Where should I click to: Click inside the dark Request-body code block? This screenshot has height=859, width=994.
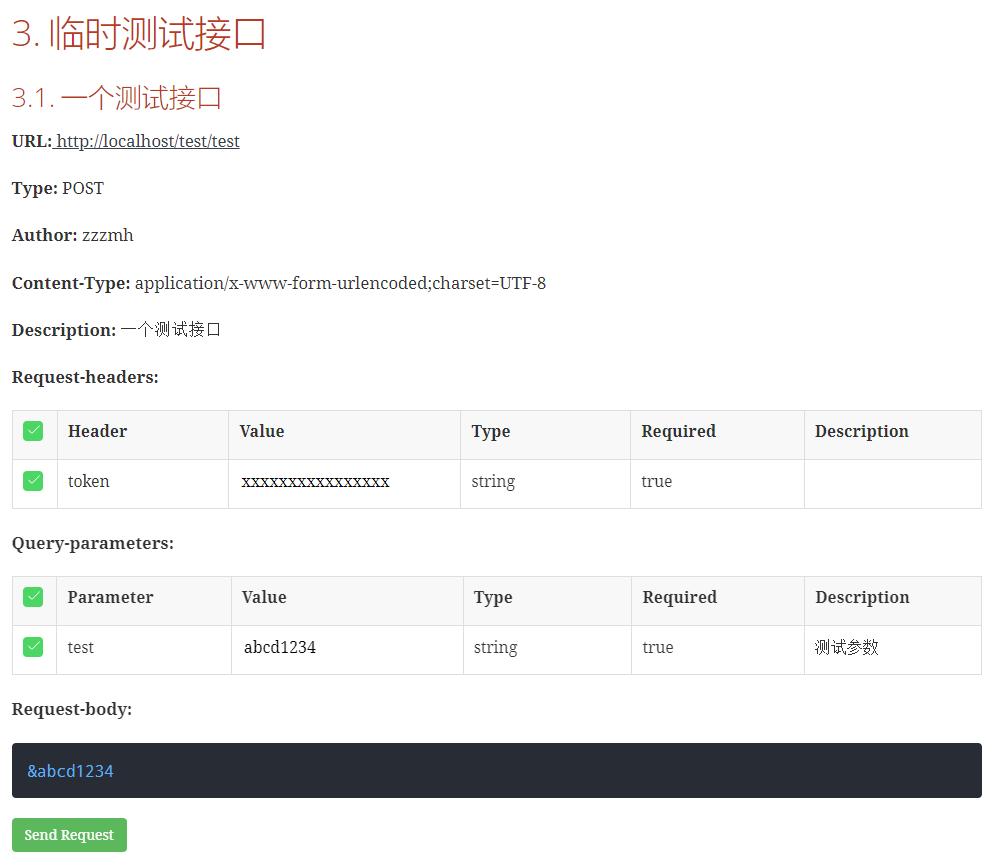click(x=496, y=770)
